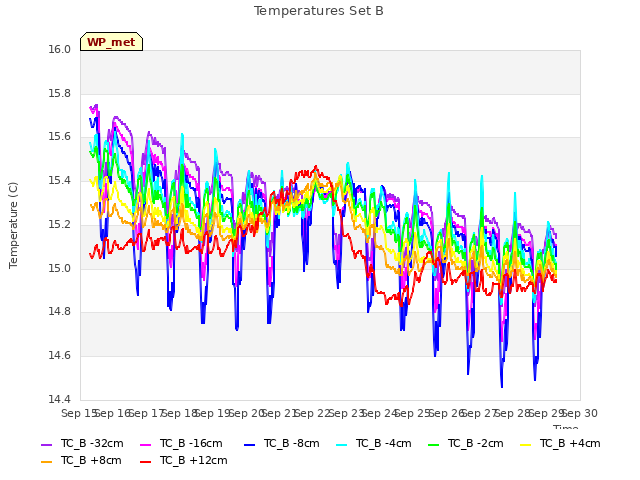Screen dimensions: 640x480
Task: Toggle the TC_B -8cm legend entry
Action: 282,444
